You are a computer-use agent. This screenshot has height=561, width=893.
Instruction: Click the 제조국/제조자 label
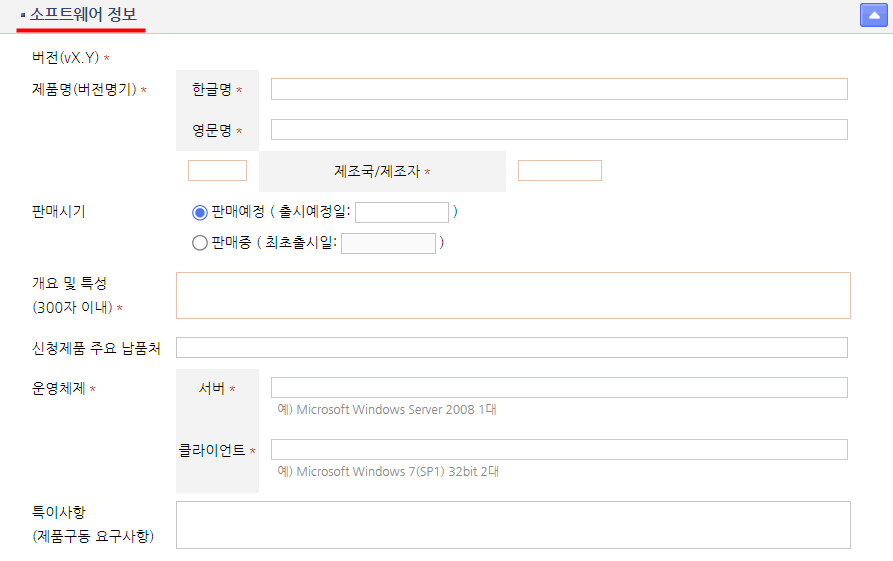tap(377, 171)
